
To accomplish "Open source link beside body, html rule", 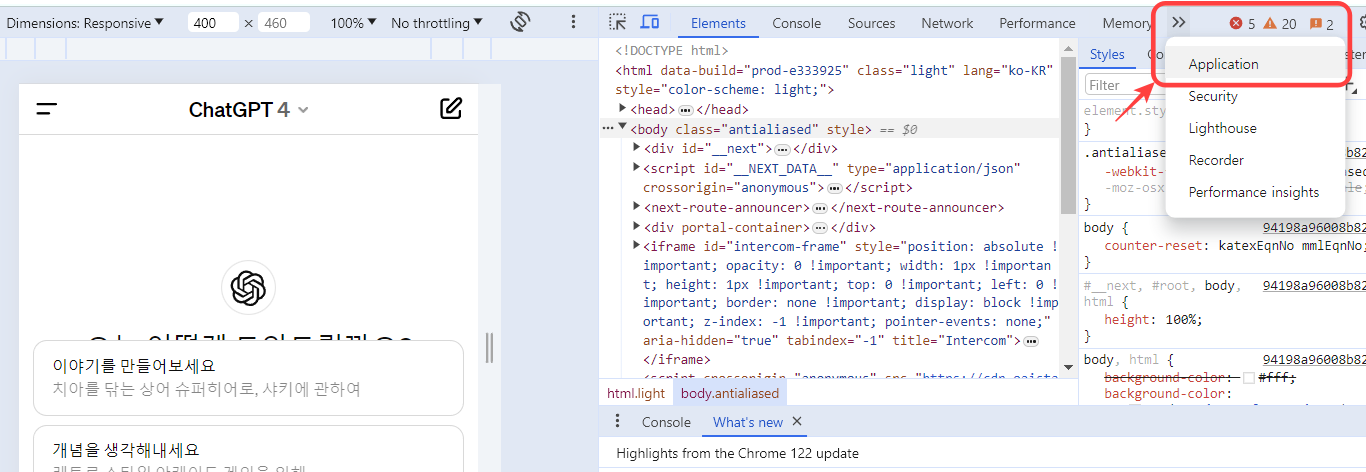I will click(x=1314, y=359).
